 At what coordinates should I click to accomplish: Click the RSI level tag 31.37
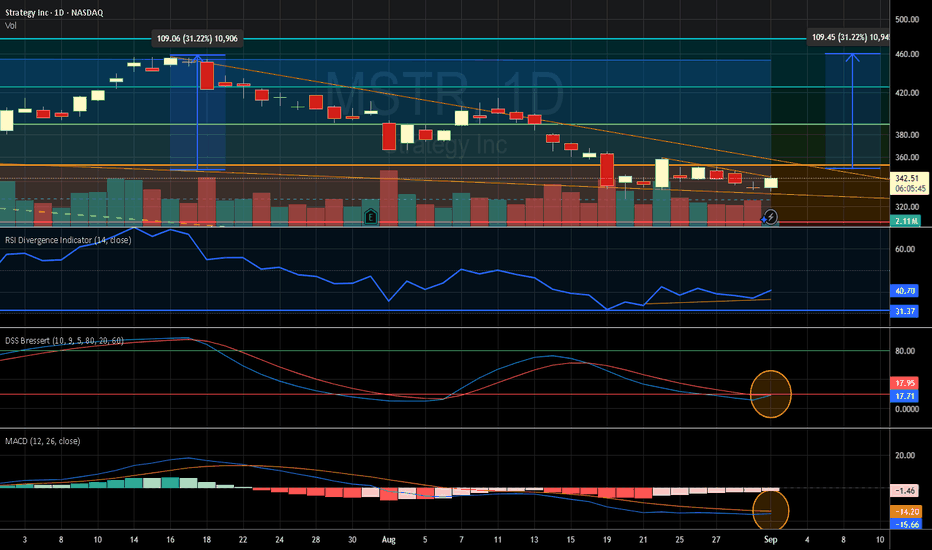(905, 312)
